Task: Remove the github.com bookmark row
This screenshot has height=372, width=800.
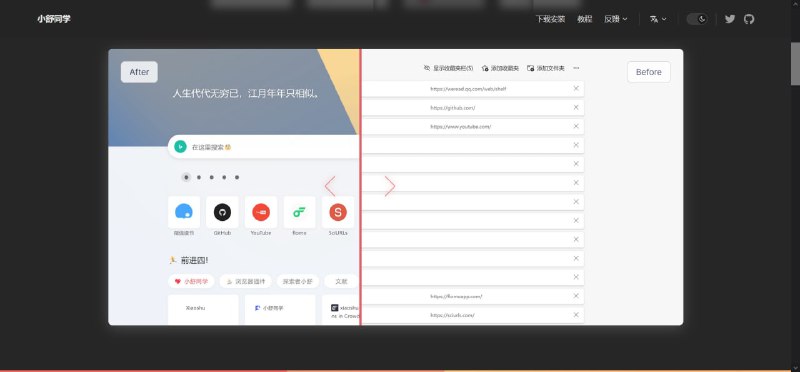Action: tap(576, 107)
